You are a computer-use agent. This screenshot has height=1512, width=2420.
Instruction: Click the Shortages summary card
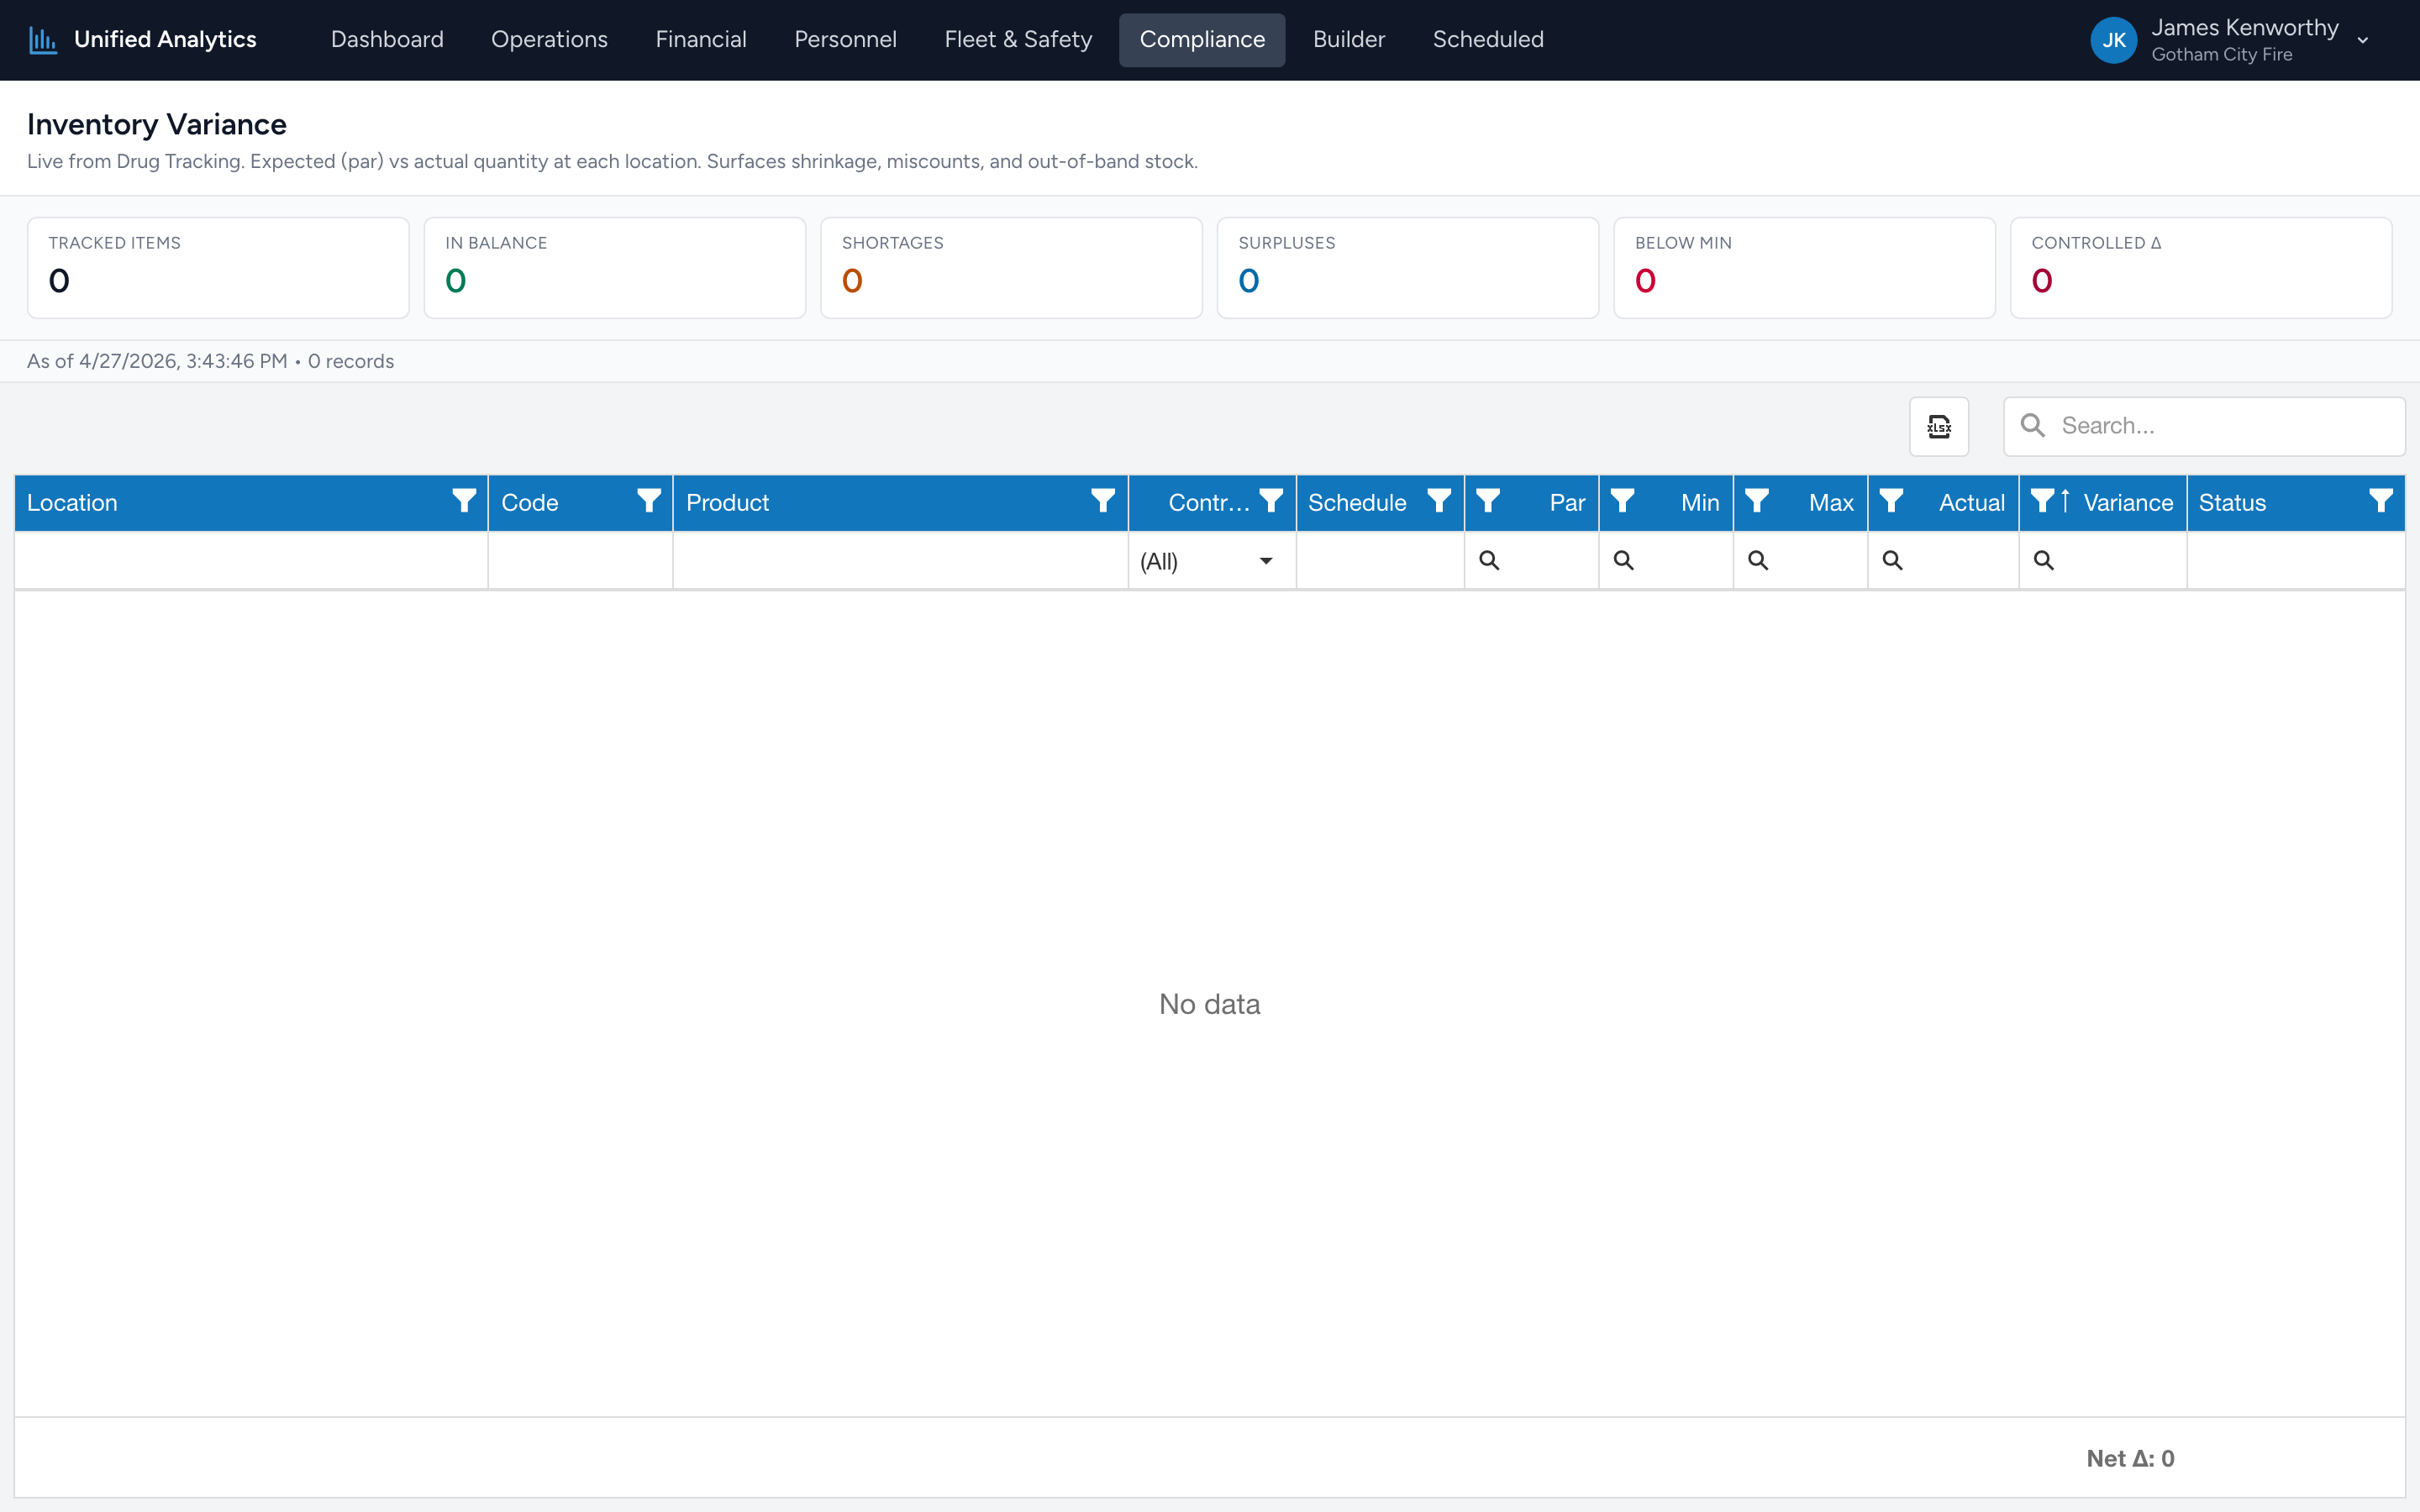tap(1011, 268)
